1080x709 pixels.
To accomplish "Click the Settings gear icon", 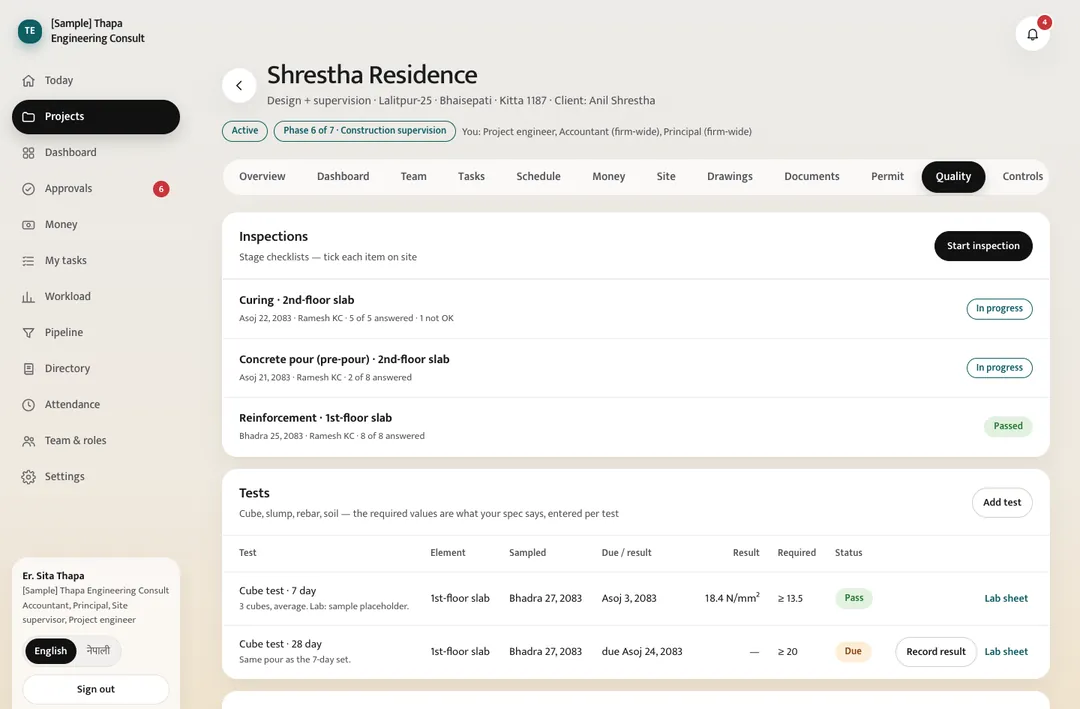I will (28, 477).
